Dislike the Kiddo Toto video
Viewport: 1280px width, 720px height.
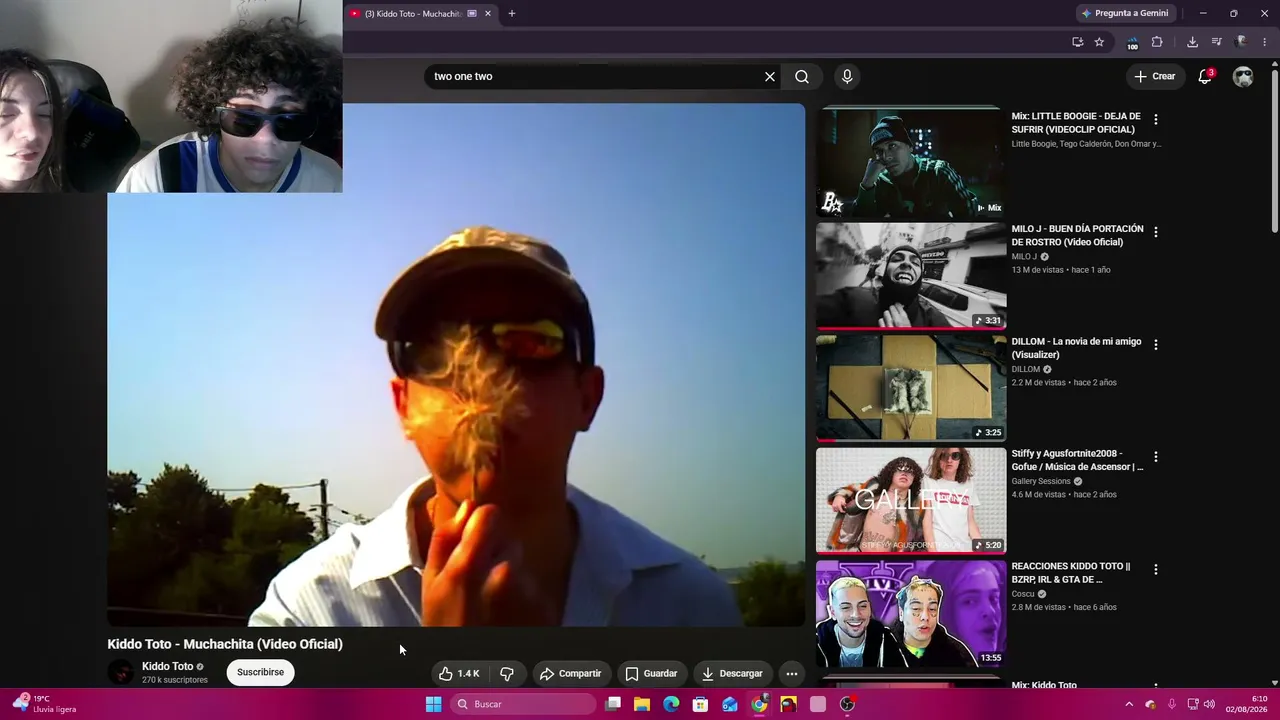pos(507,673)
